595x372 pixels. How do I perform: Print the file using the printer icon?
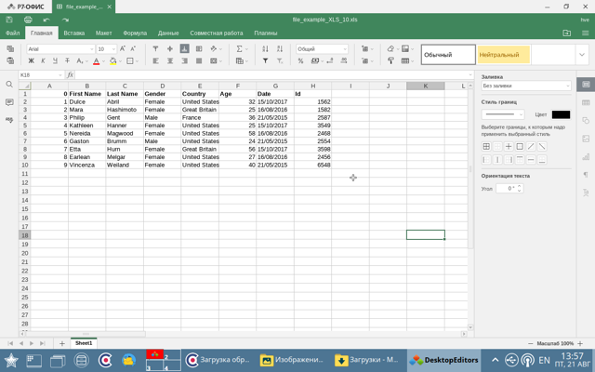(x=28, y=20)
